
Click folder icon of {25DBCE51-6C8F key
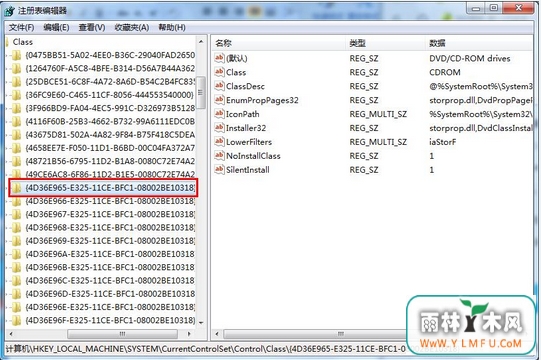(16, 82)
